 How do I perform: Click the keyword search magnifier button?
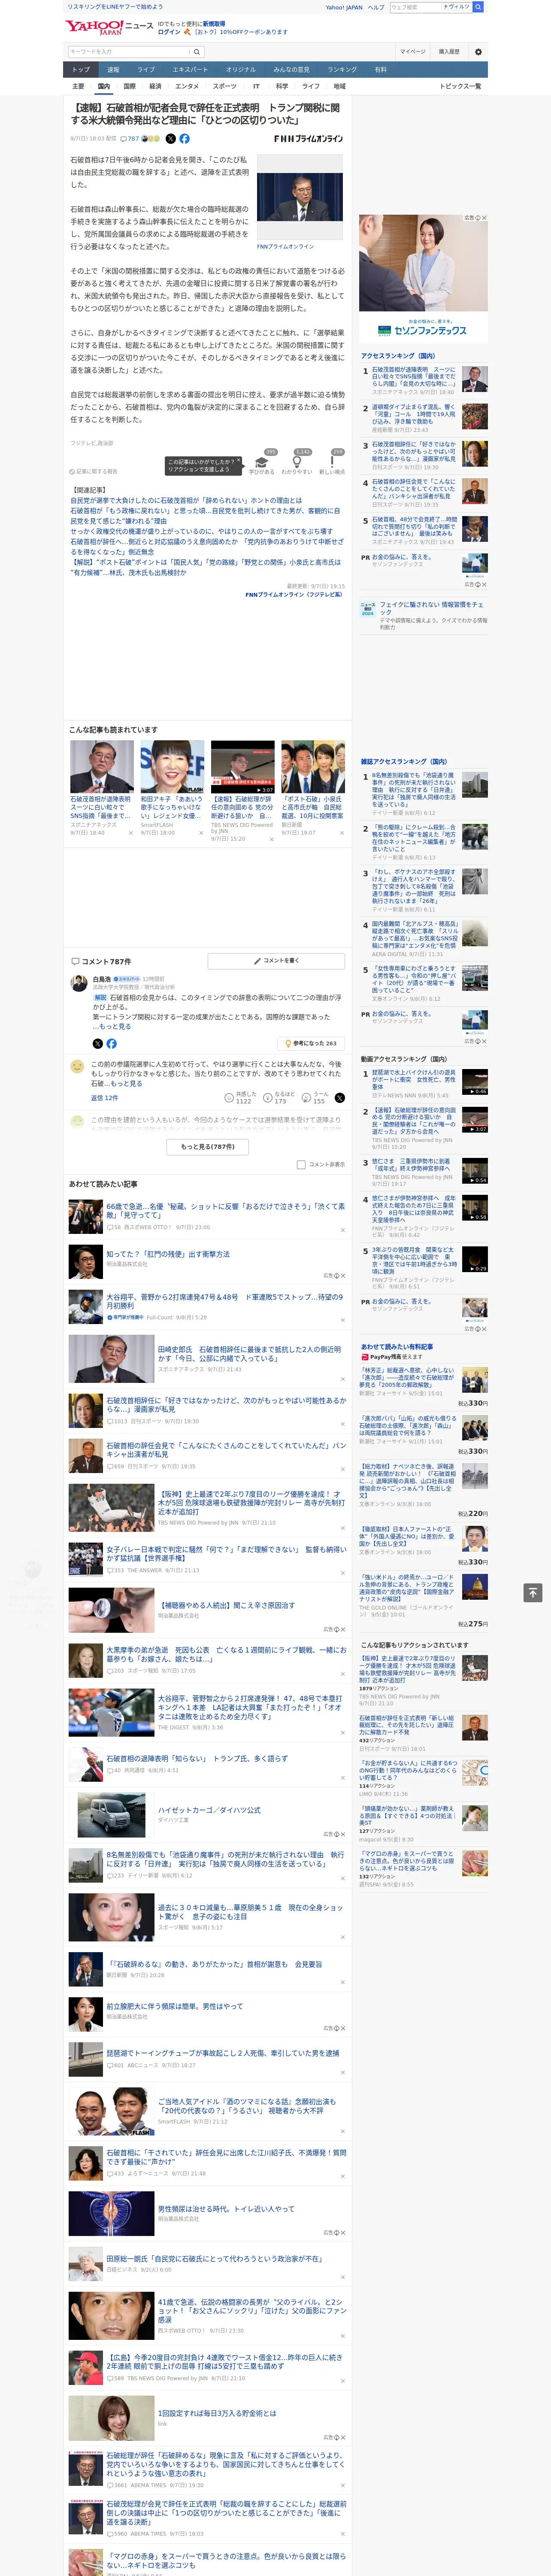(198, 51)
